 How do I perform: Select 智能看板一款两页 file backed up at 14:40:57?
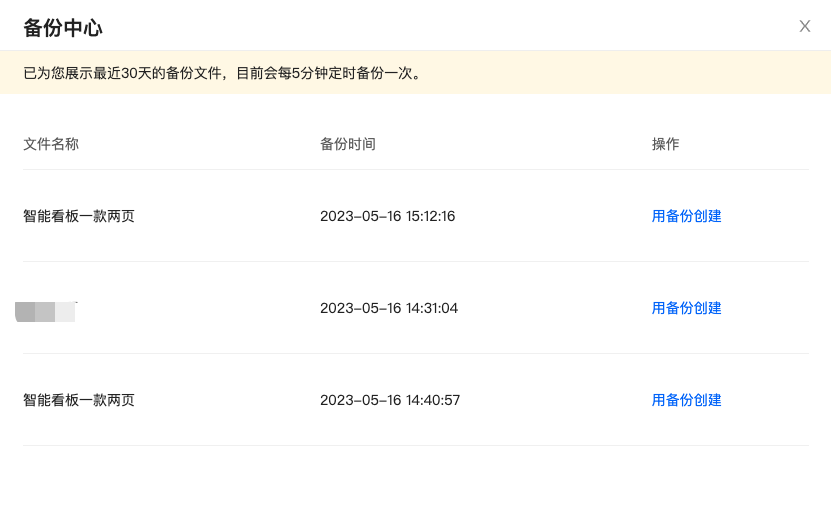[x=79, y=400]
